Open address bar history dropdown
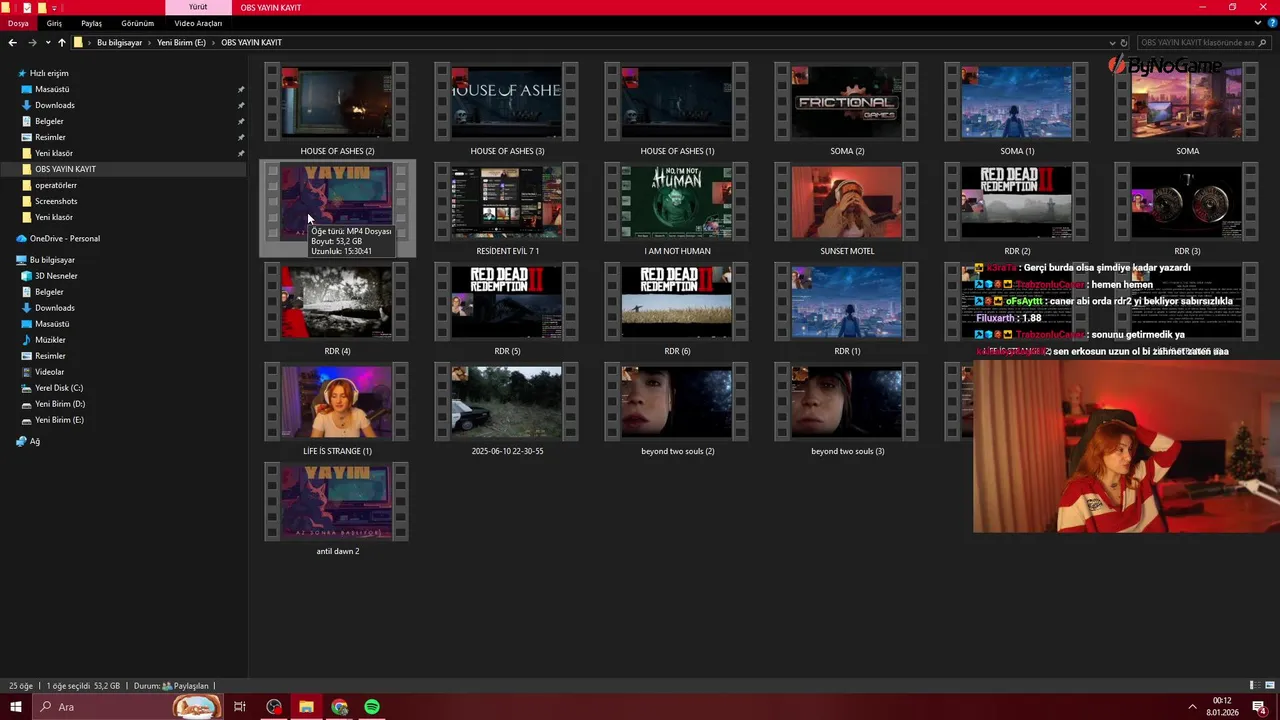This screenshot has height=720, width=1280. pyautogui.click(x=1112, y=43)
